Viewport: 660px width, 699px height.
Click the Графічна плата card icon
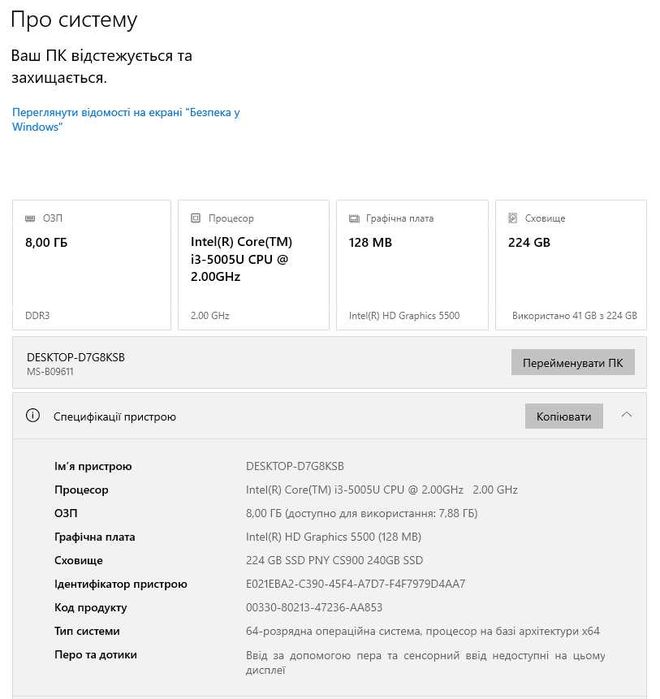pyautogui.click(x=354, y=218)
